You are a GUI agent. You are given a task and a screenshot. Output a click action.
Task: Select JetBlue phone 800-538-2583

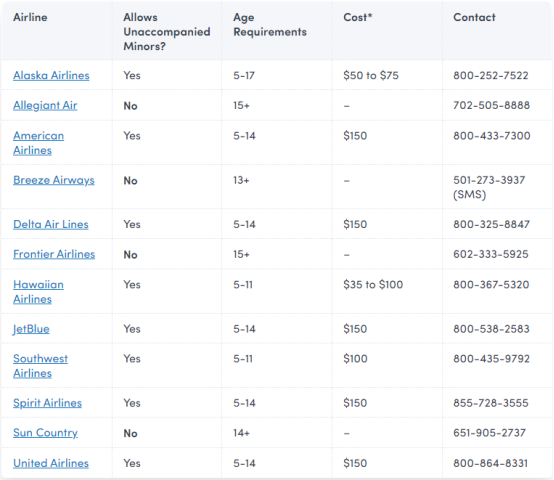point(491,329)
